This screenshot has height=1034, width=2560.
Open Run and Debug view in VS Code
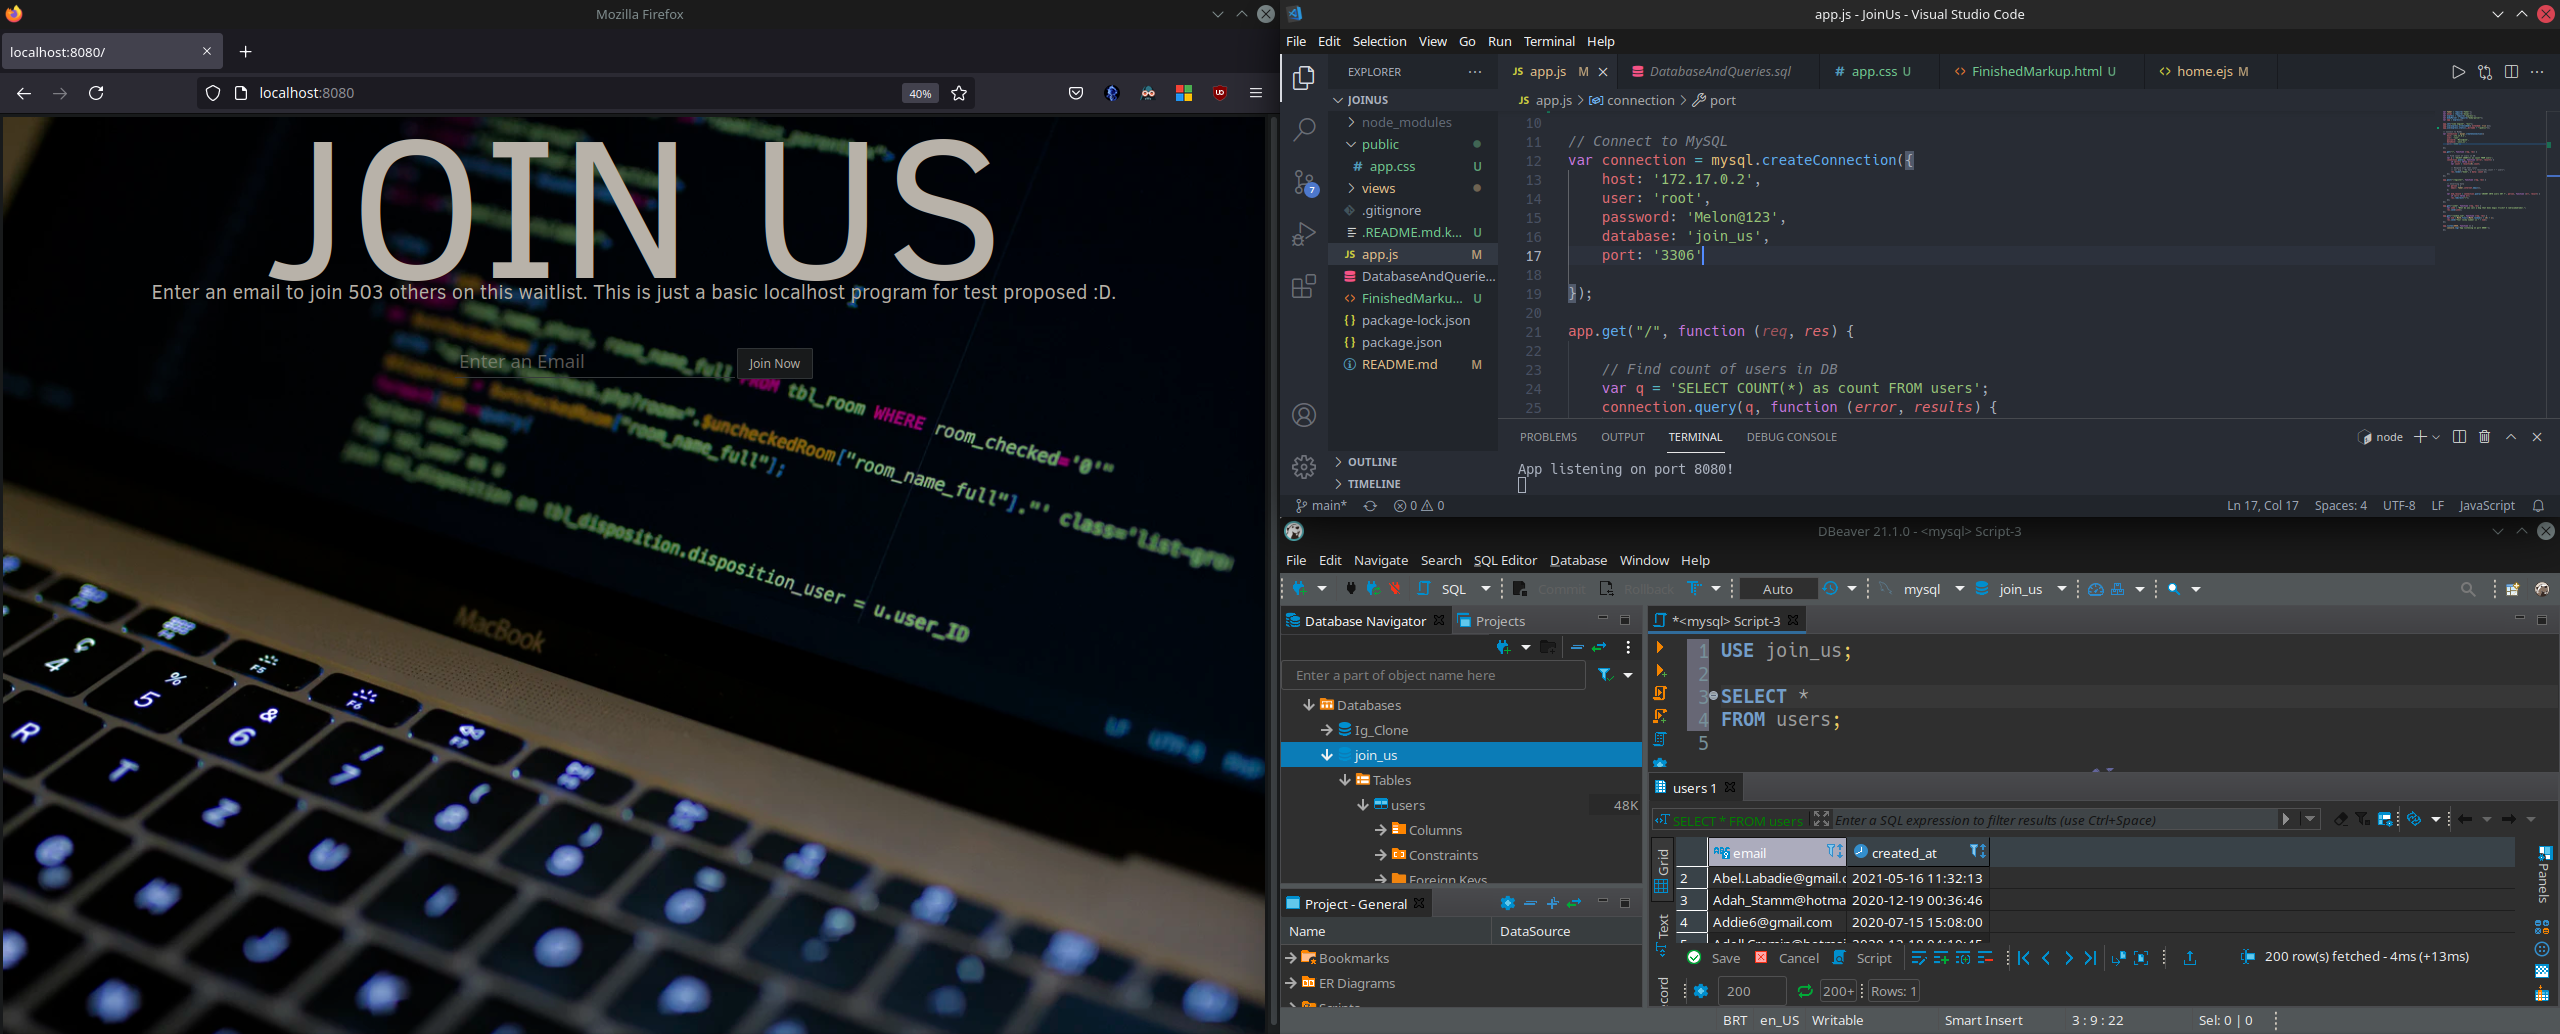click(1304, 234)
